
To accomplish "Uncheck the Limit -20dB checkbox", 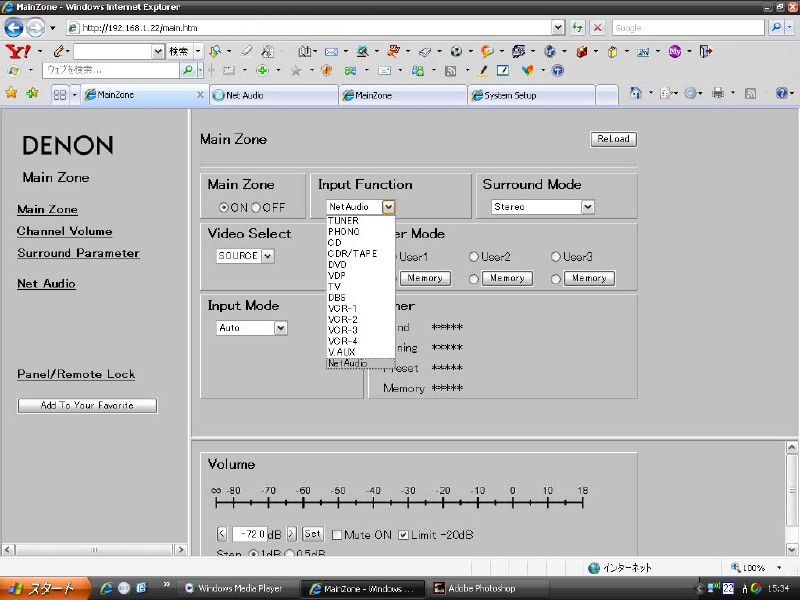I will click(403, 535).
